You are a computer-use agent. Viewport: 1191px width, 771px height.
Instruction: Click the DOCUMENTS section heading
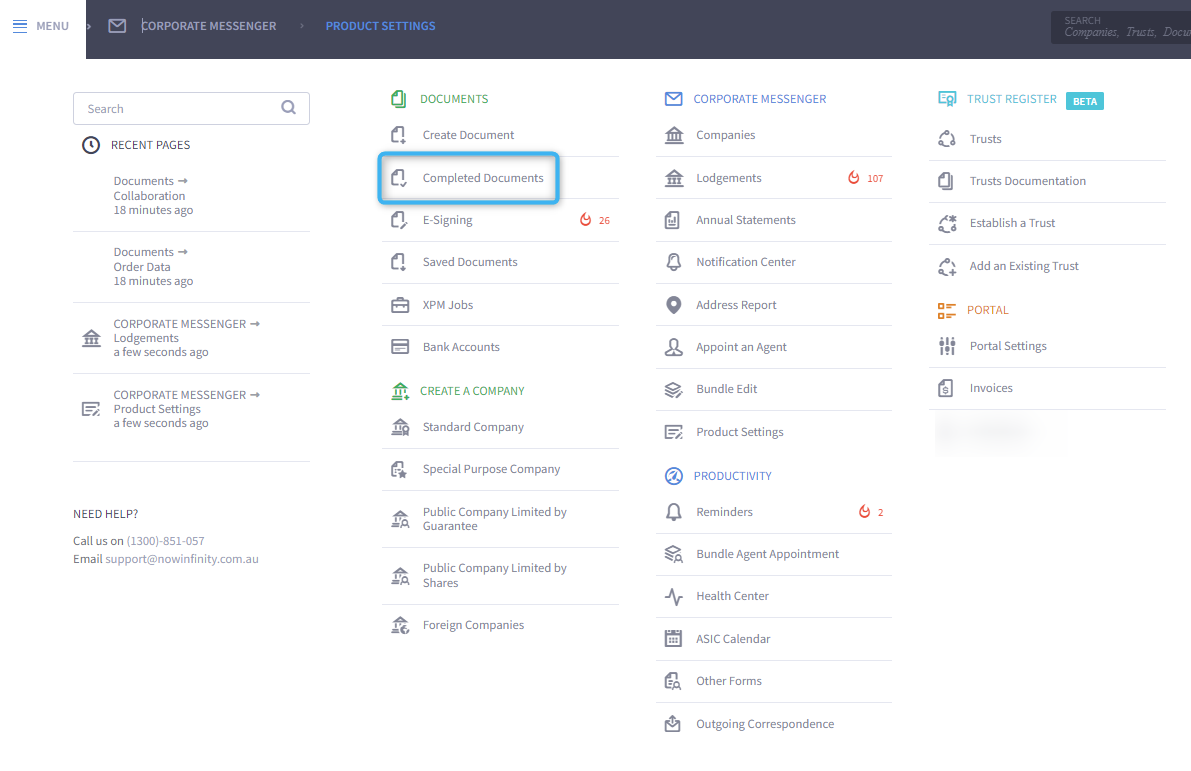pos(454,99)
